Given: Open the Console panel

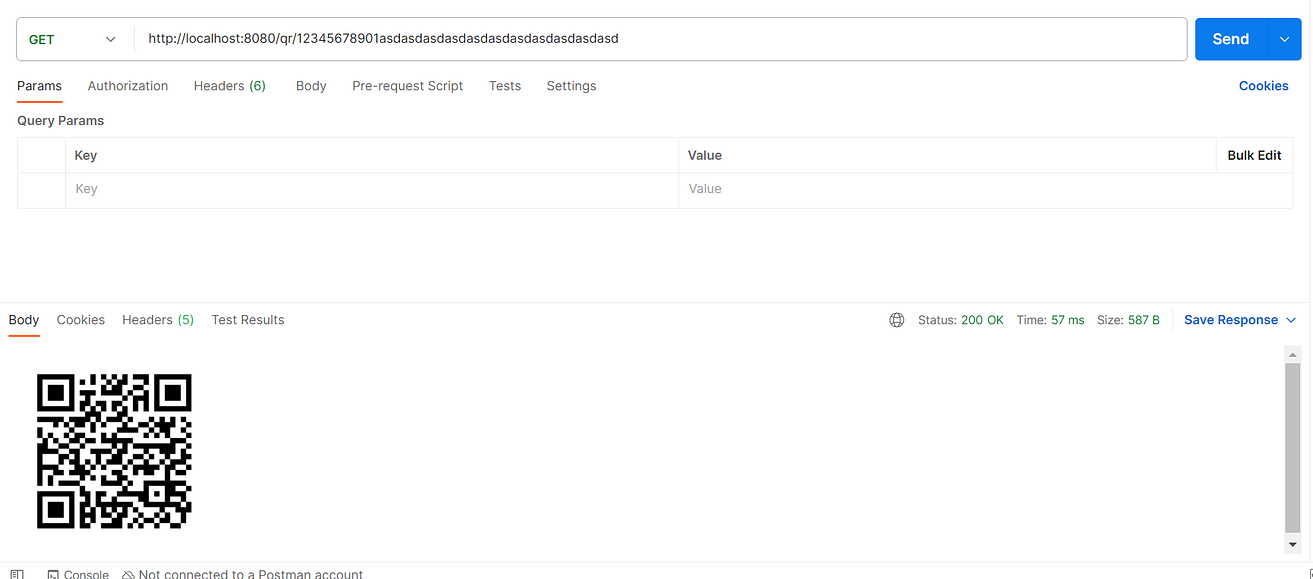Looking at the screenshot, I should point(78,574).
